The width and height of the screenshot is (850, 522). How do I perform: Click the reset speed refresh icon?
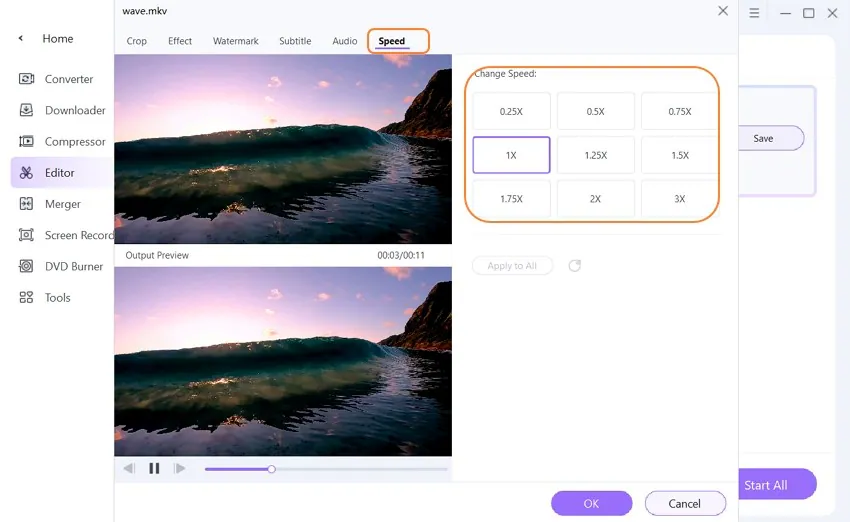pyautogui.click(x=575, y=266)
